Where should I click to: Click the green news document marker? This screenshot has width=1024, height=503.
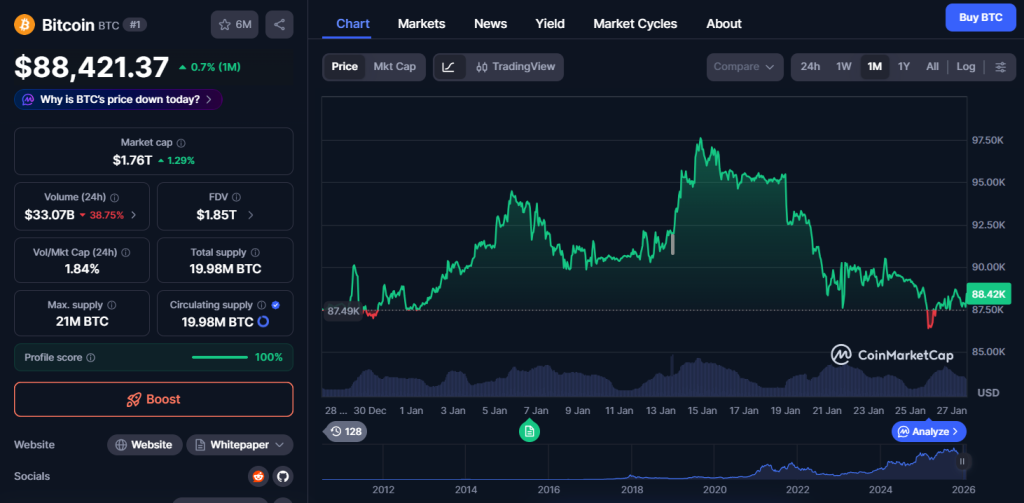click(529, 430)
